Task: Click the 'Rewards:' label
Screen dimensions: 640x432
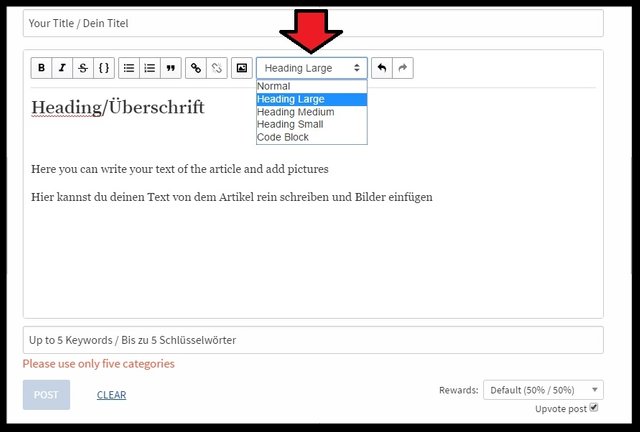Action: [x=458, y=390]
